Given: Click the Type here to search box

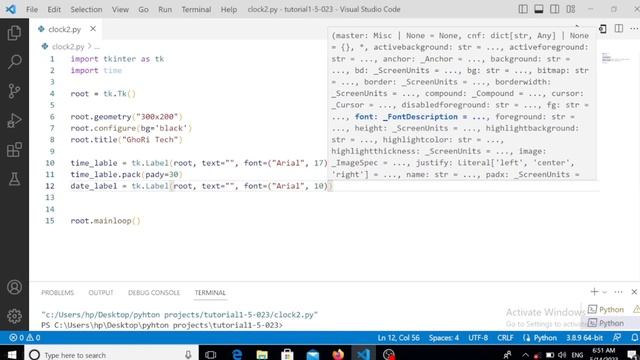Looking at the screenshot, I should pyautogui.click(x=111, y=354).
